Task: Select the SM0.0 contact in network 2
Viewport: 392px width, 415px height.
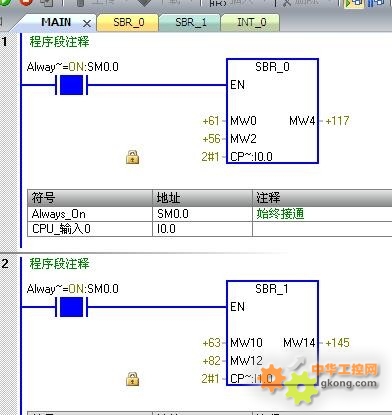Action: click(x=71, y=307)
